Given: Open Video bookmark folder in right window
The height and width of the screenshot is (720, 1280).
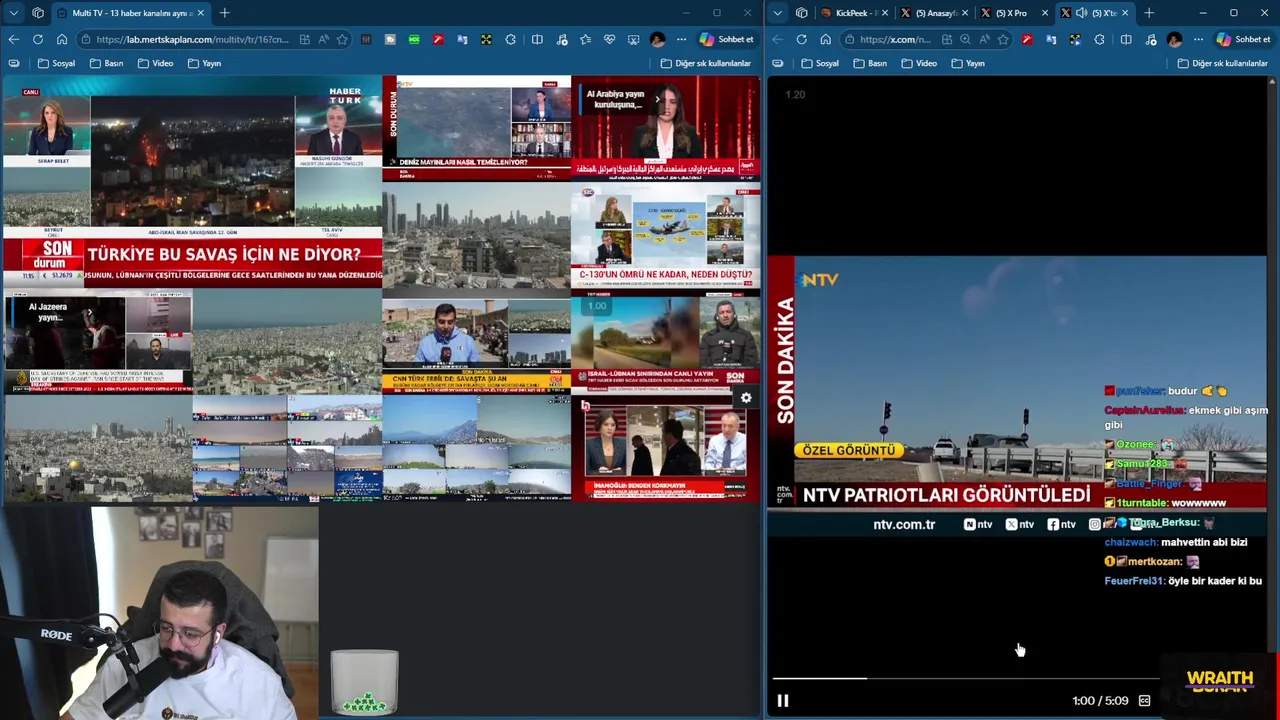Looking at the screenshot, I should [x=919, y=63].
